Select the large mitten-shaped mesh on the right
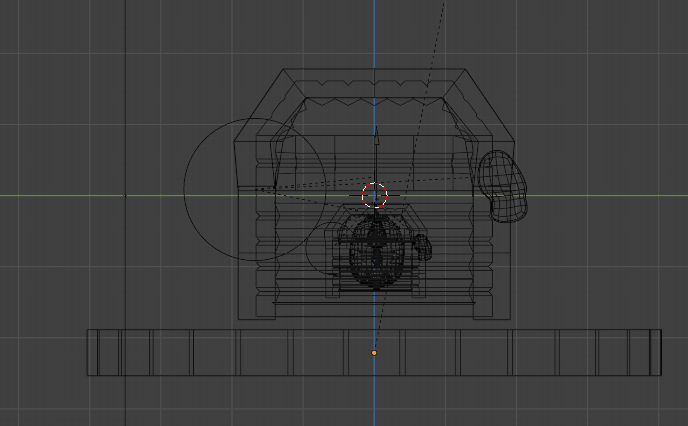The width and height of the screenshot is (688, 426). click(x=505, y=184)
